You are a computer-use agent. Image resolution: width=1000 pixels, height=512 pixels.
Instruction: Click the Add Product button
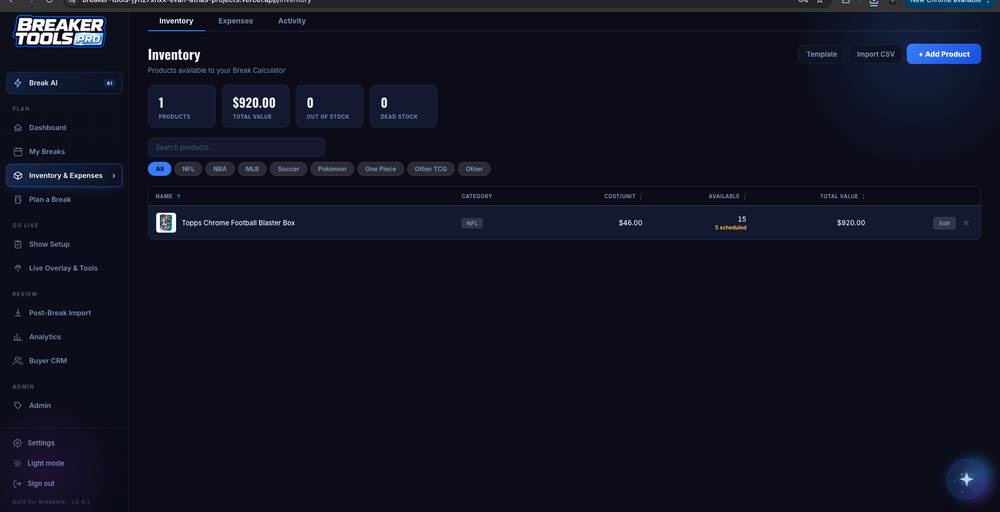[944, 54]
